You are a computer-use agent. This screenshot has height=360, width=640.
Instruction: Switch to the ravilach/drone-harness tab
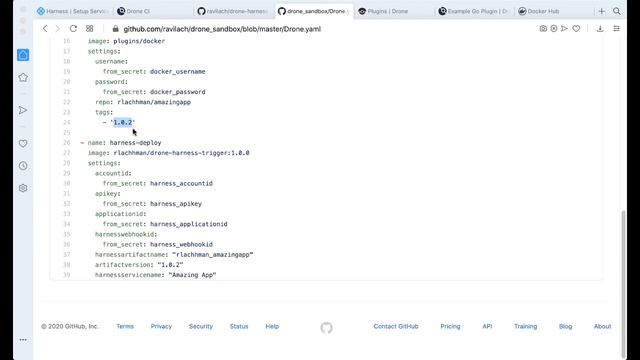[233, 11]
